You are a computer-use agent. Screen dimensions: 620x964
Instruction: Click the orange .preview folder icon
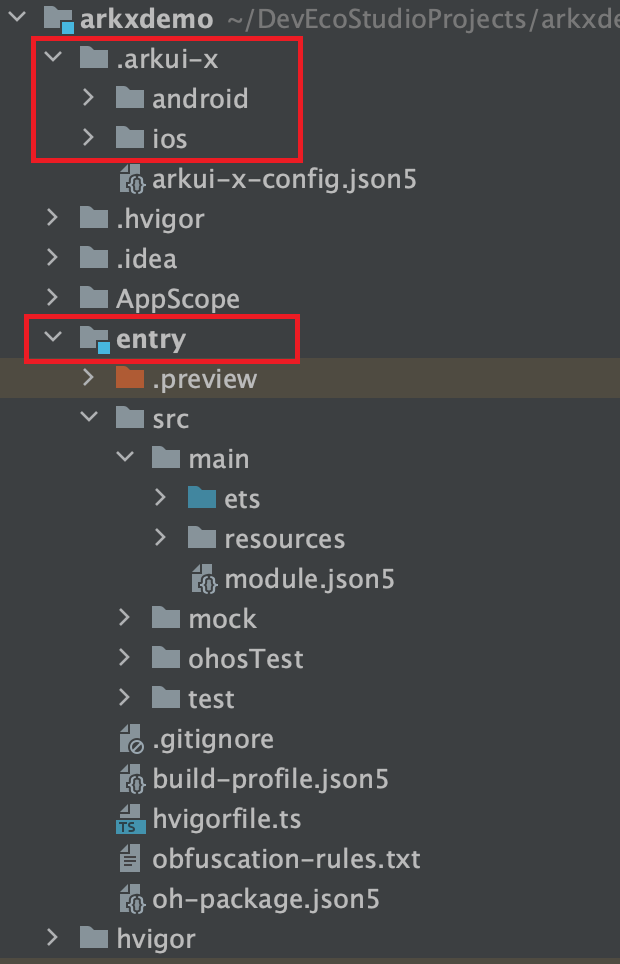point(130,378)
